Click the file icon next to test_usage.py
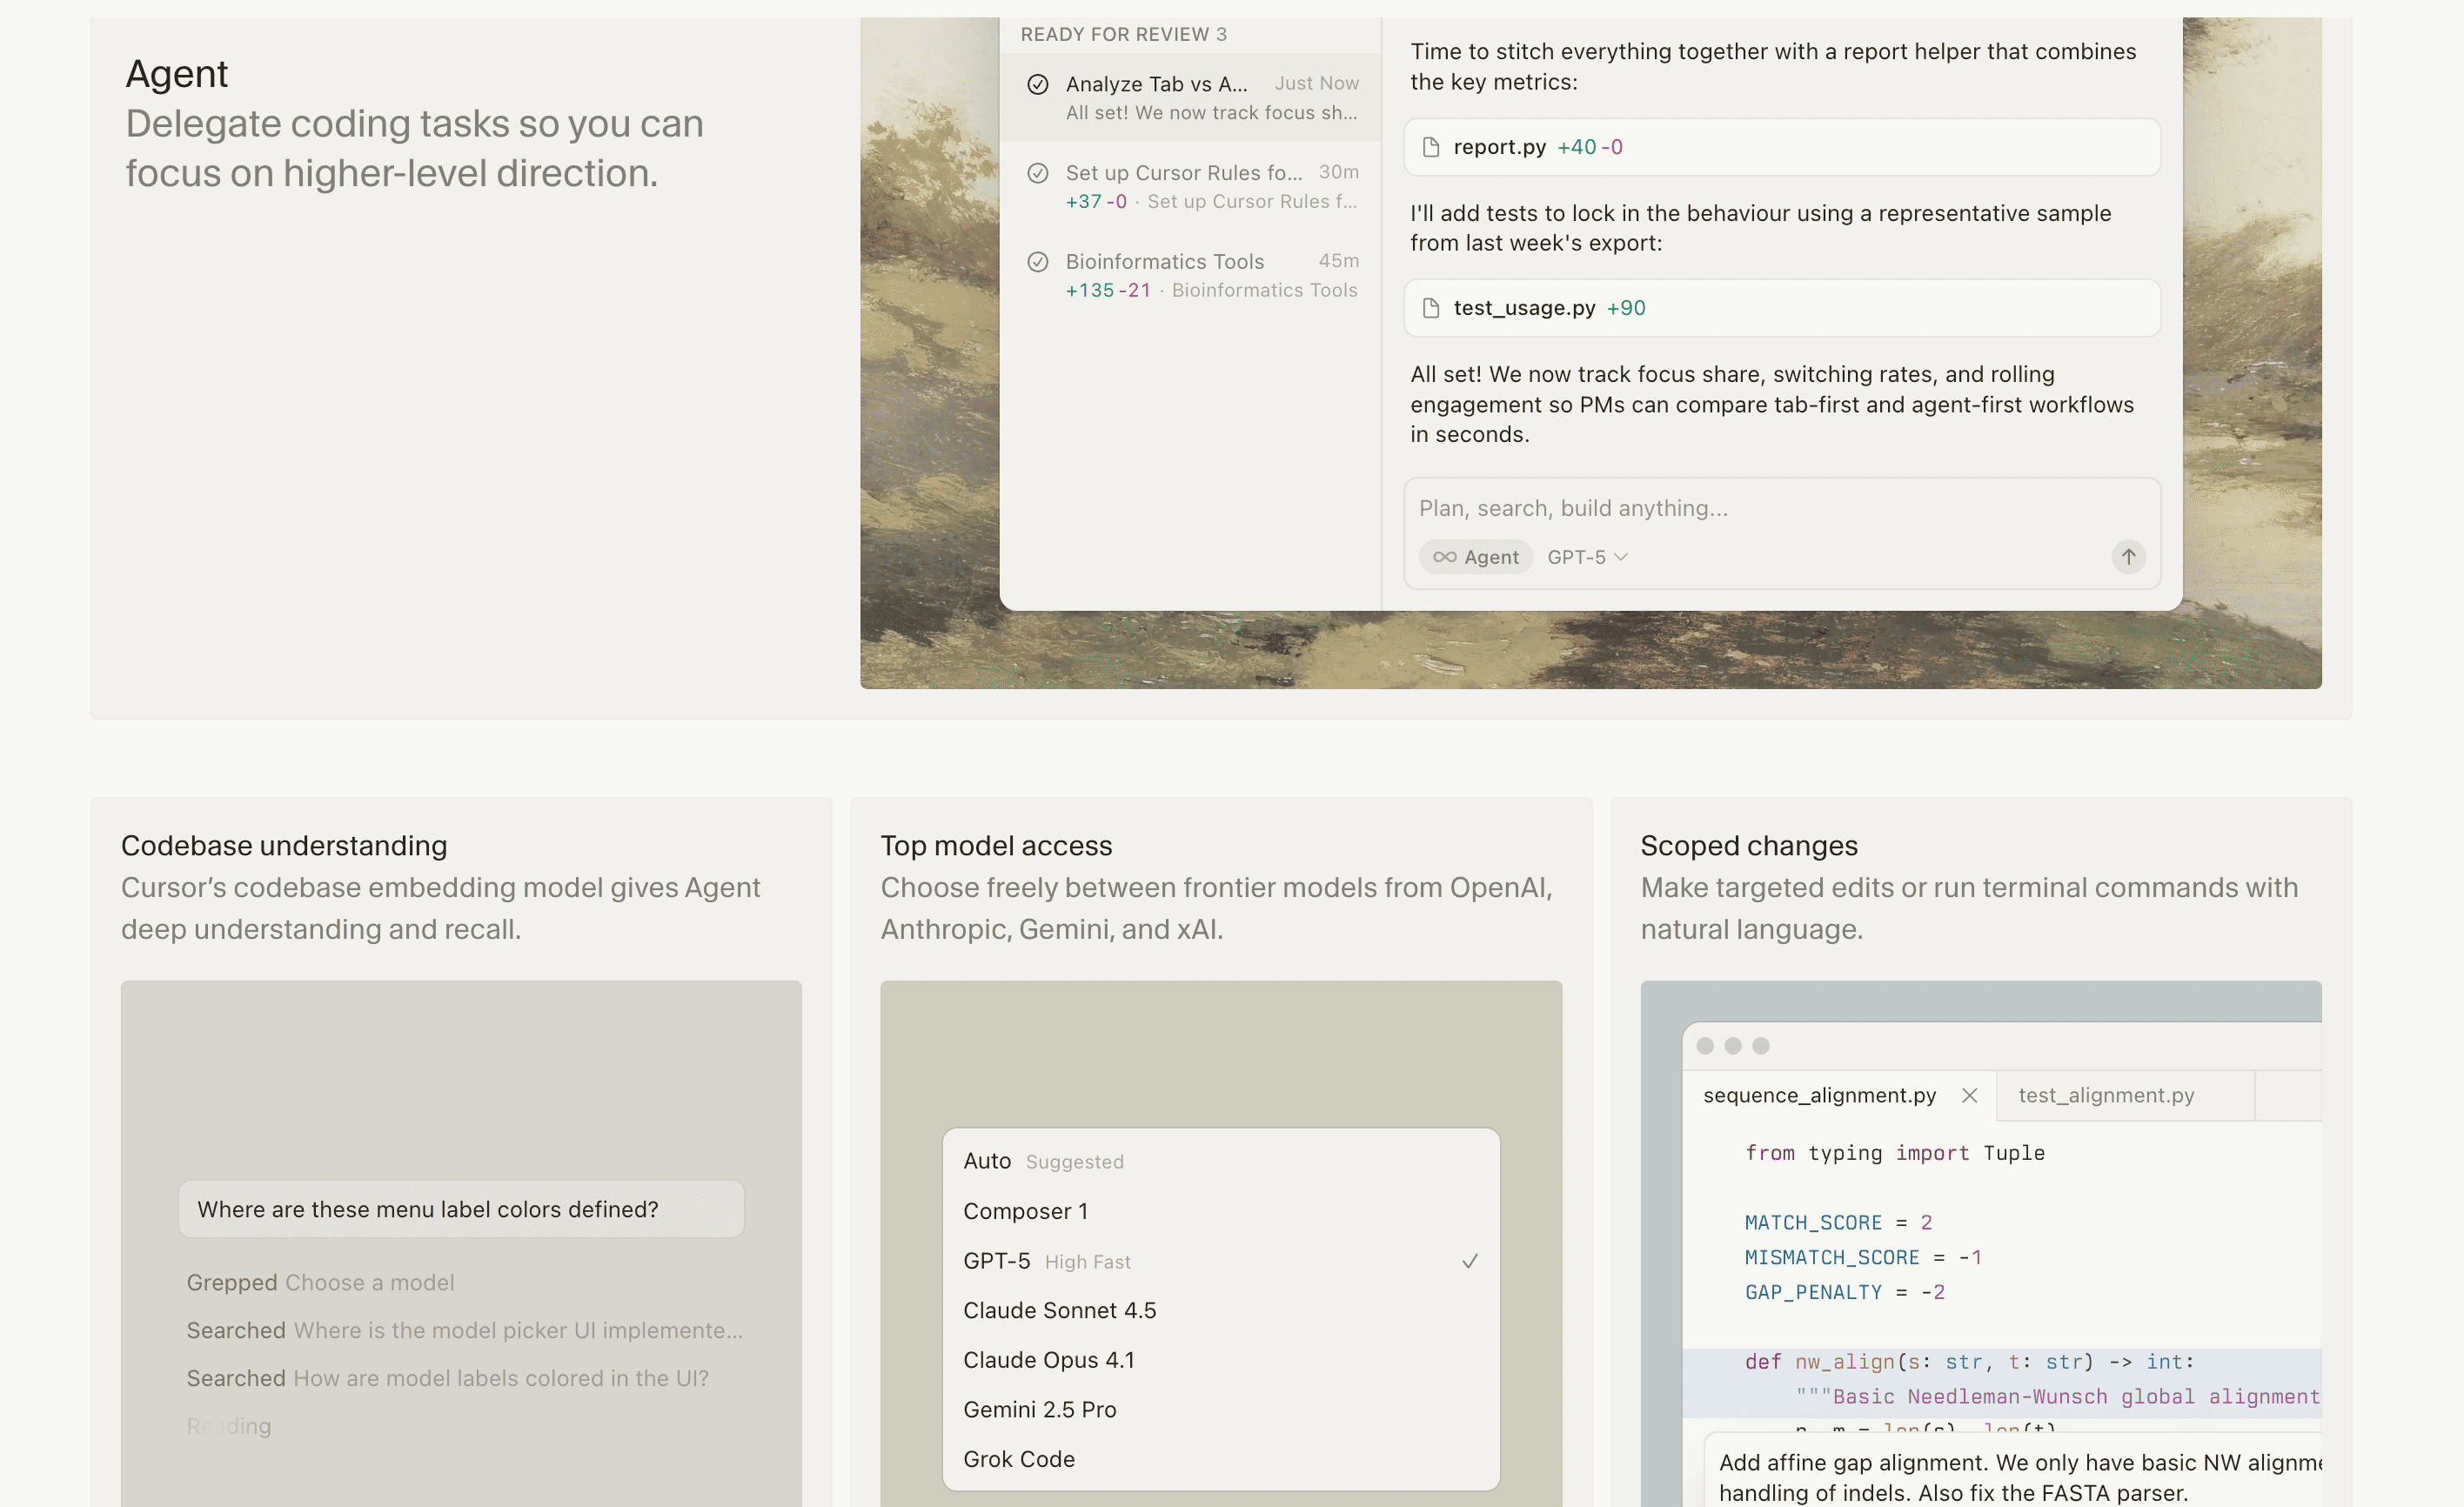This screenshot has height=1507, width=2464. click(x=1430, y=308)
